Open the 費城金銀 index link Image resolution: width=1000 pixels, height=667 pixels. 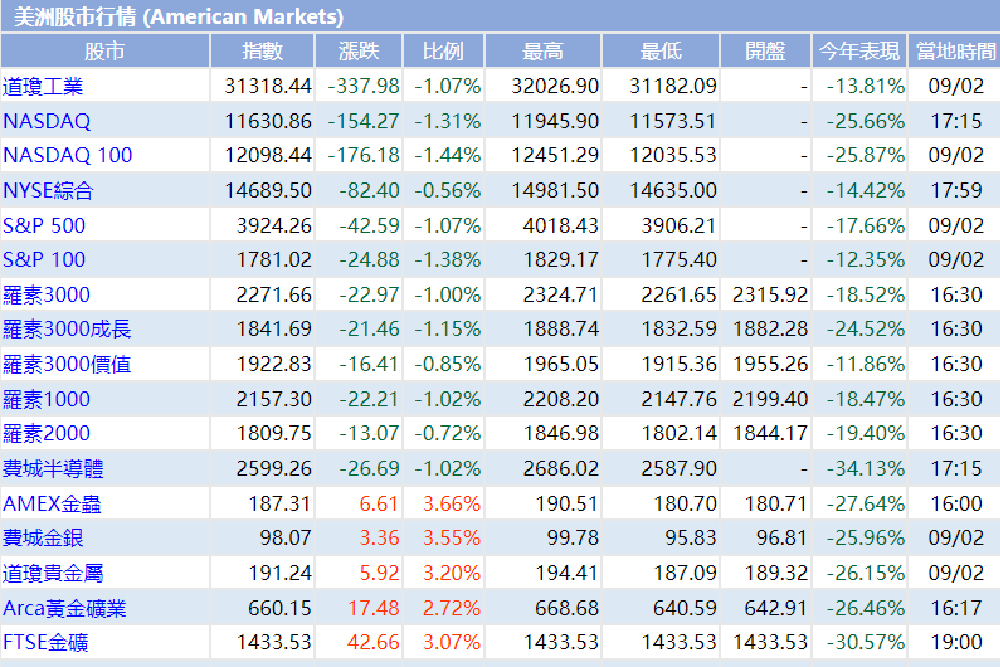pyautogui.click(x=43, y=538)
